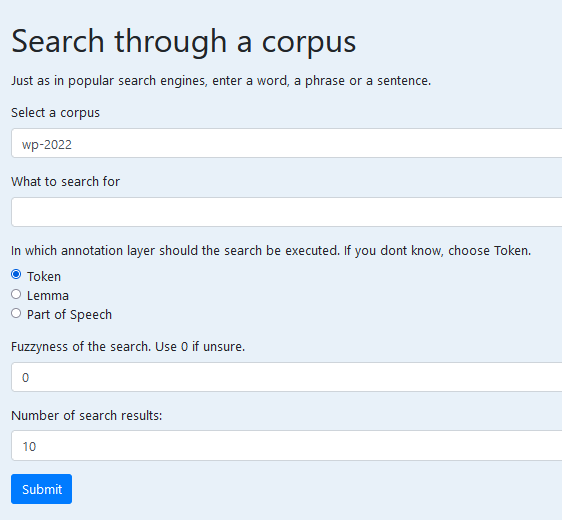Image resolution: width=562 pixels, height=520 pixels.
Task: Click the number of search results field
Action: (x=286, y=445)
